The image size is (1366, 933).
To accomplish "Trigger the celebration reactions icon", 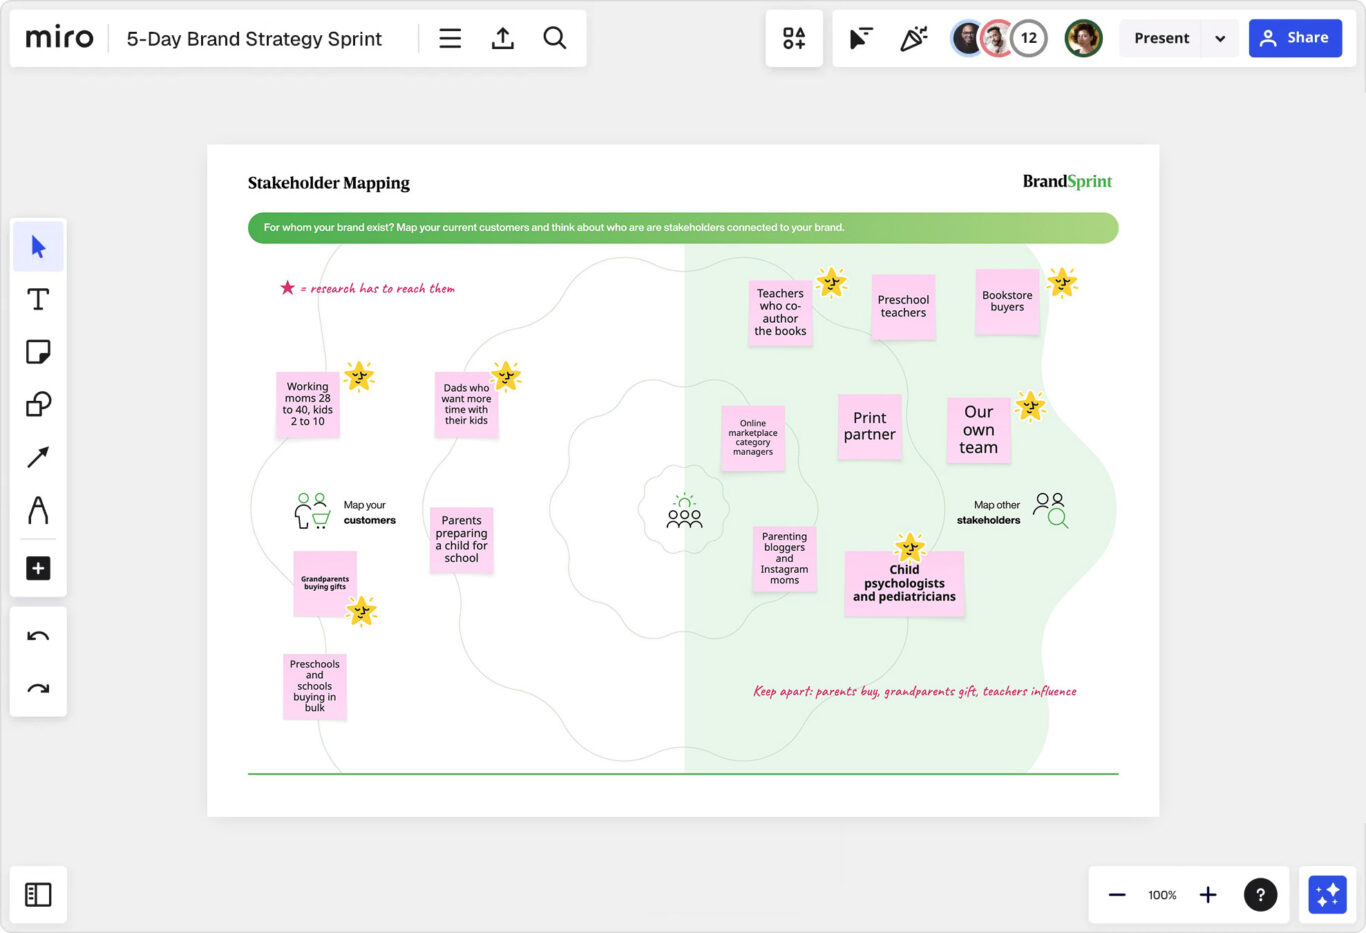I will click(913, 38).
